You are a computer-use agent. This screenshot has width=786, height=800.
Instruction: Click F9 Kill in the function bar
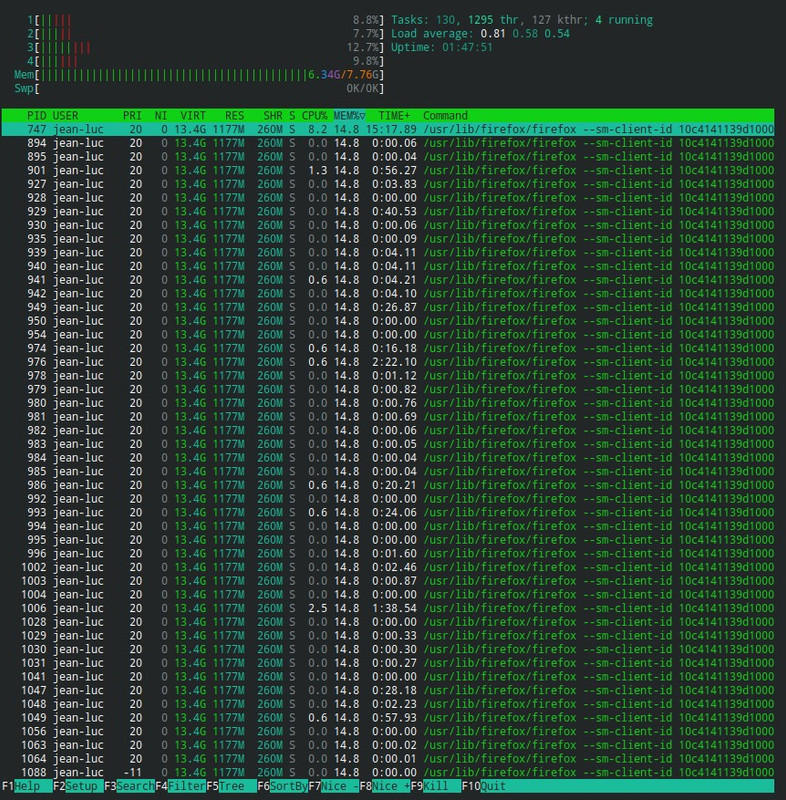pos(436,786)
